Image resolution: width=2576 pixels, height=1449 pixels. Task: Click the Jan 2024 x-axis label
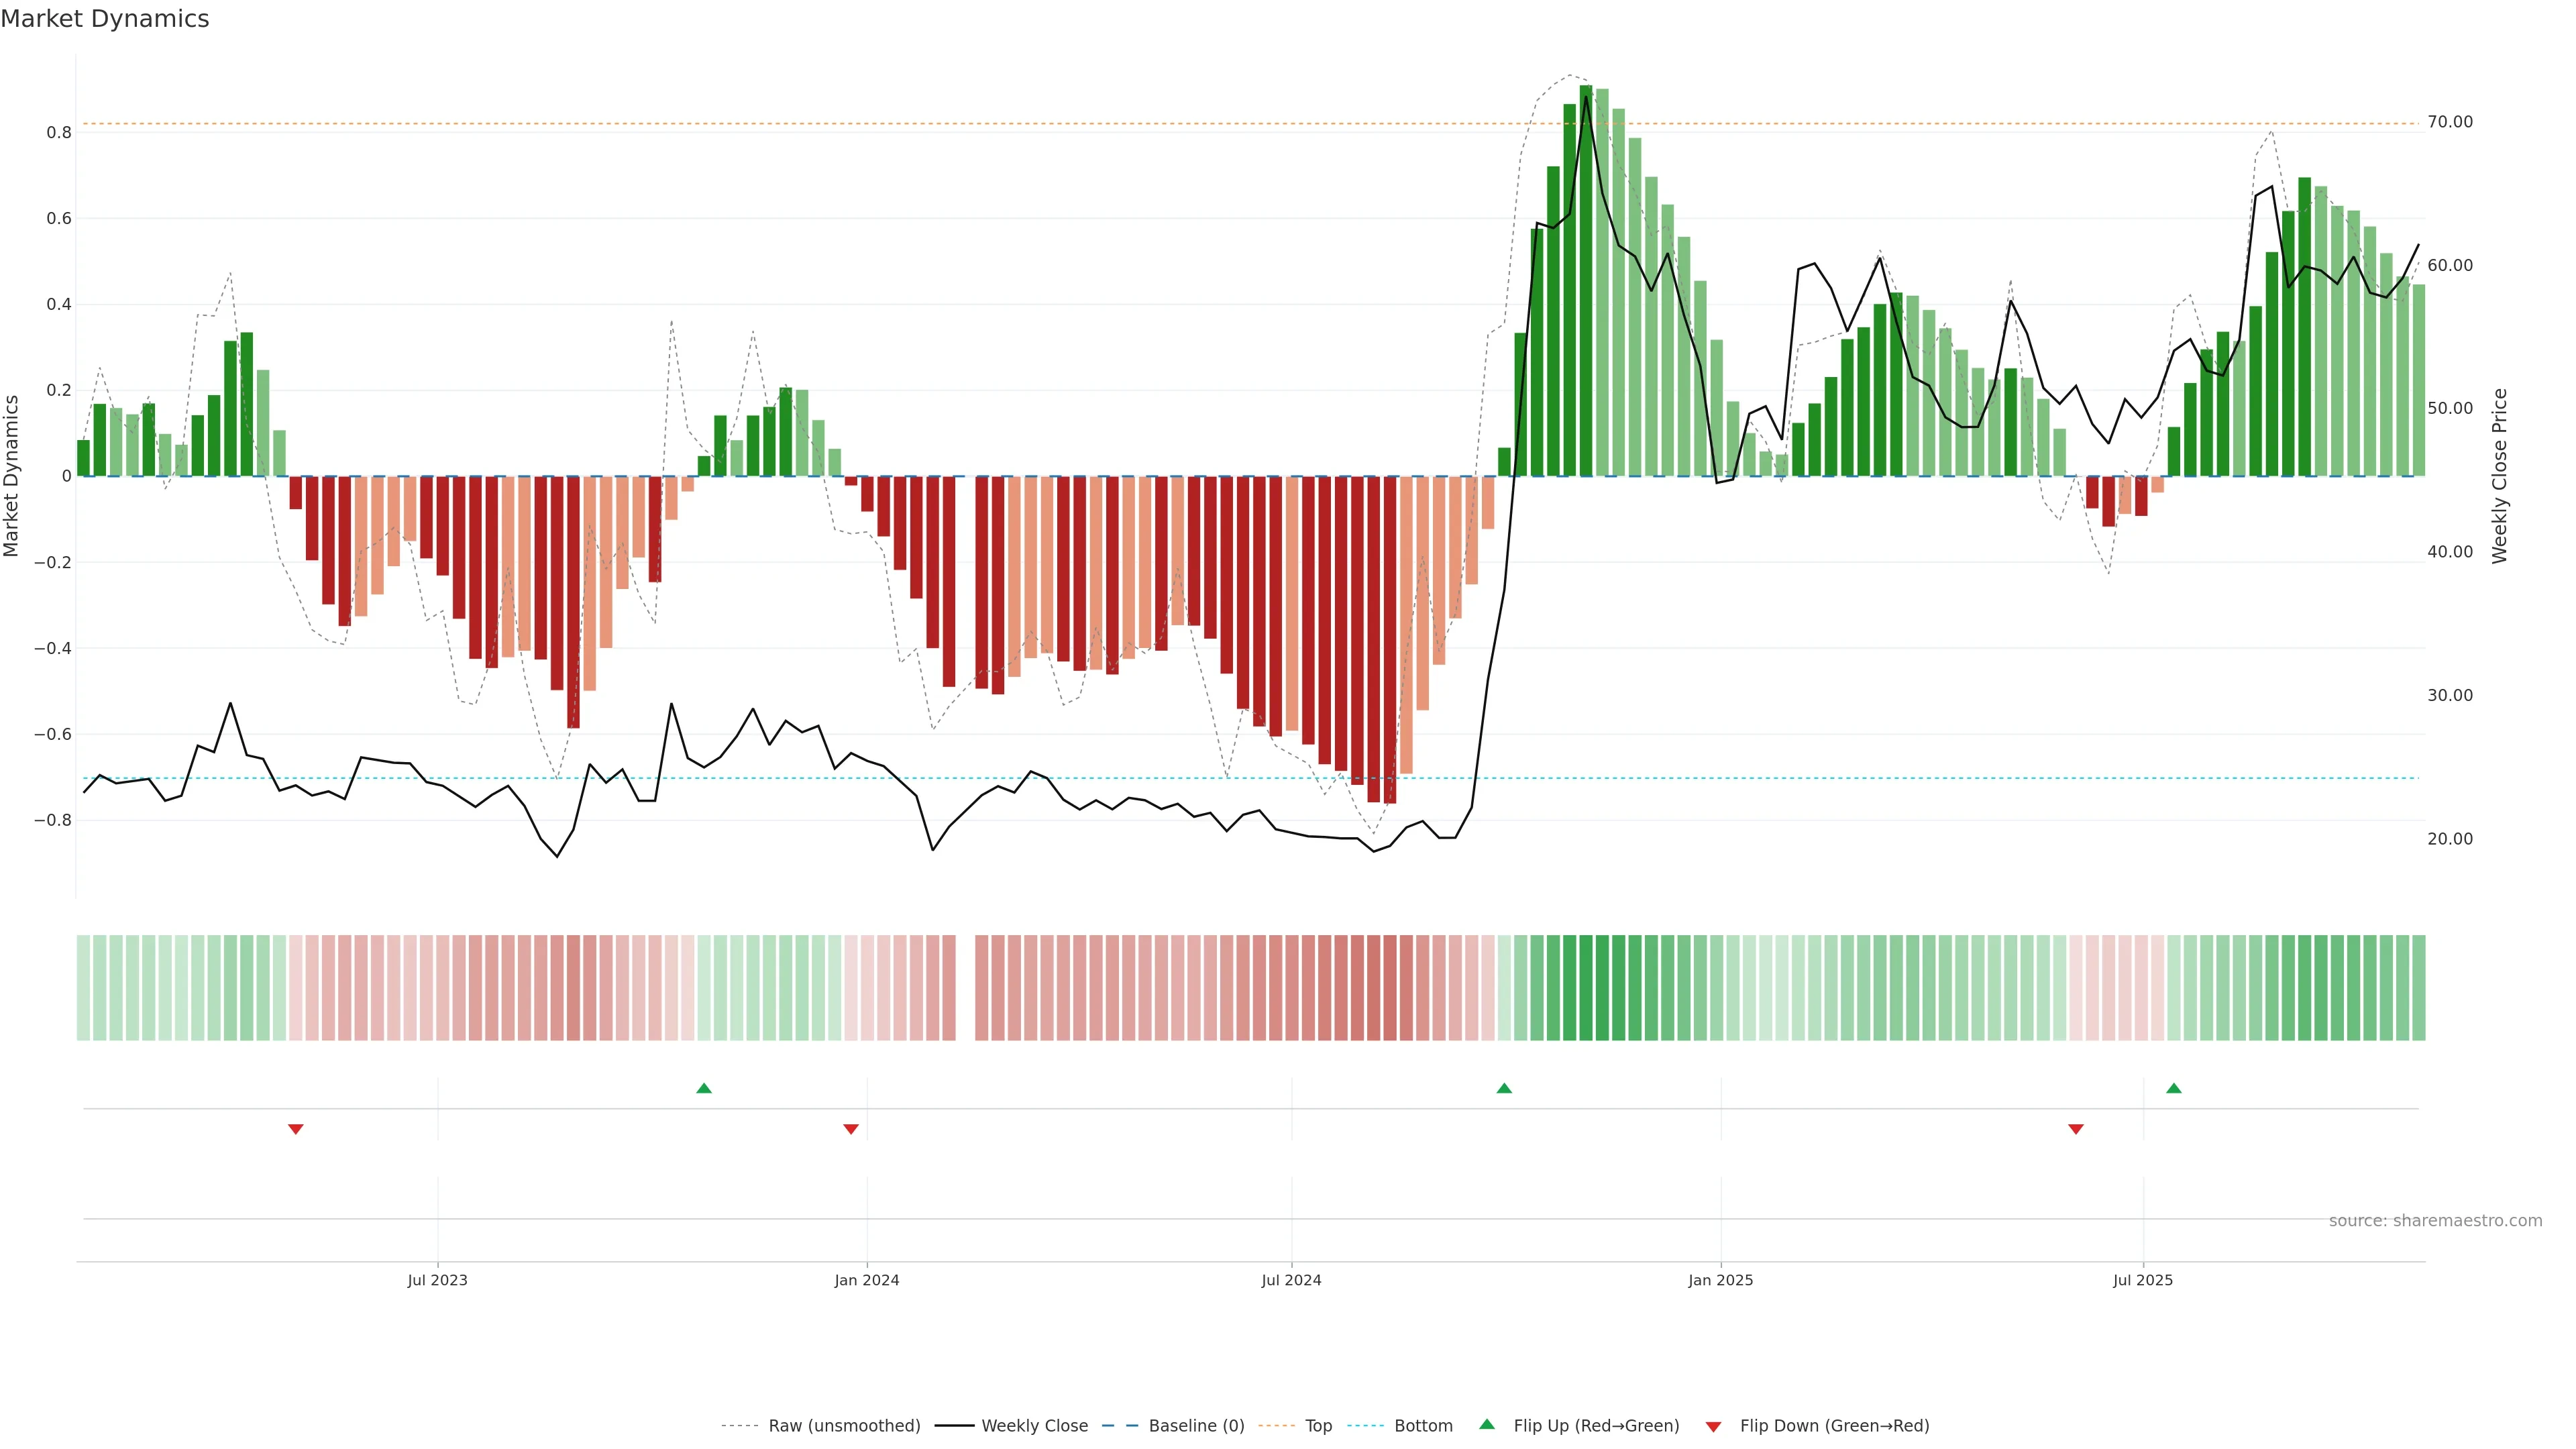point(867,1280)
